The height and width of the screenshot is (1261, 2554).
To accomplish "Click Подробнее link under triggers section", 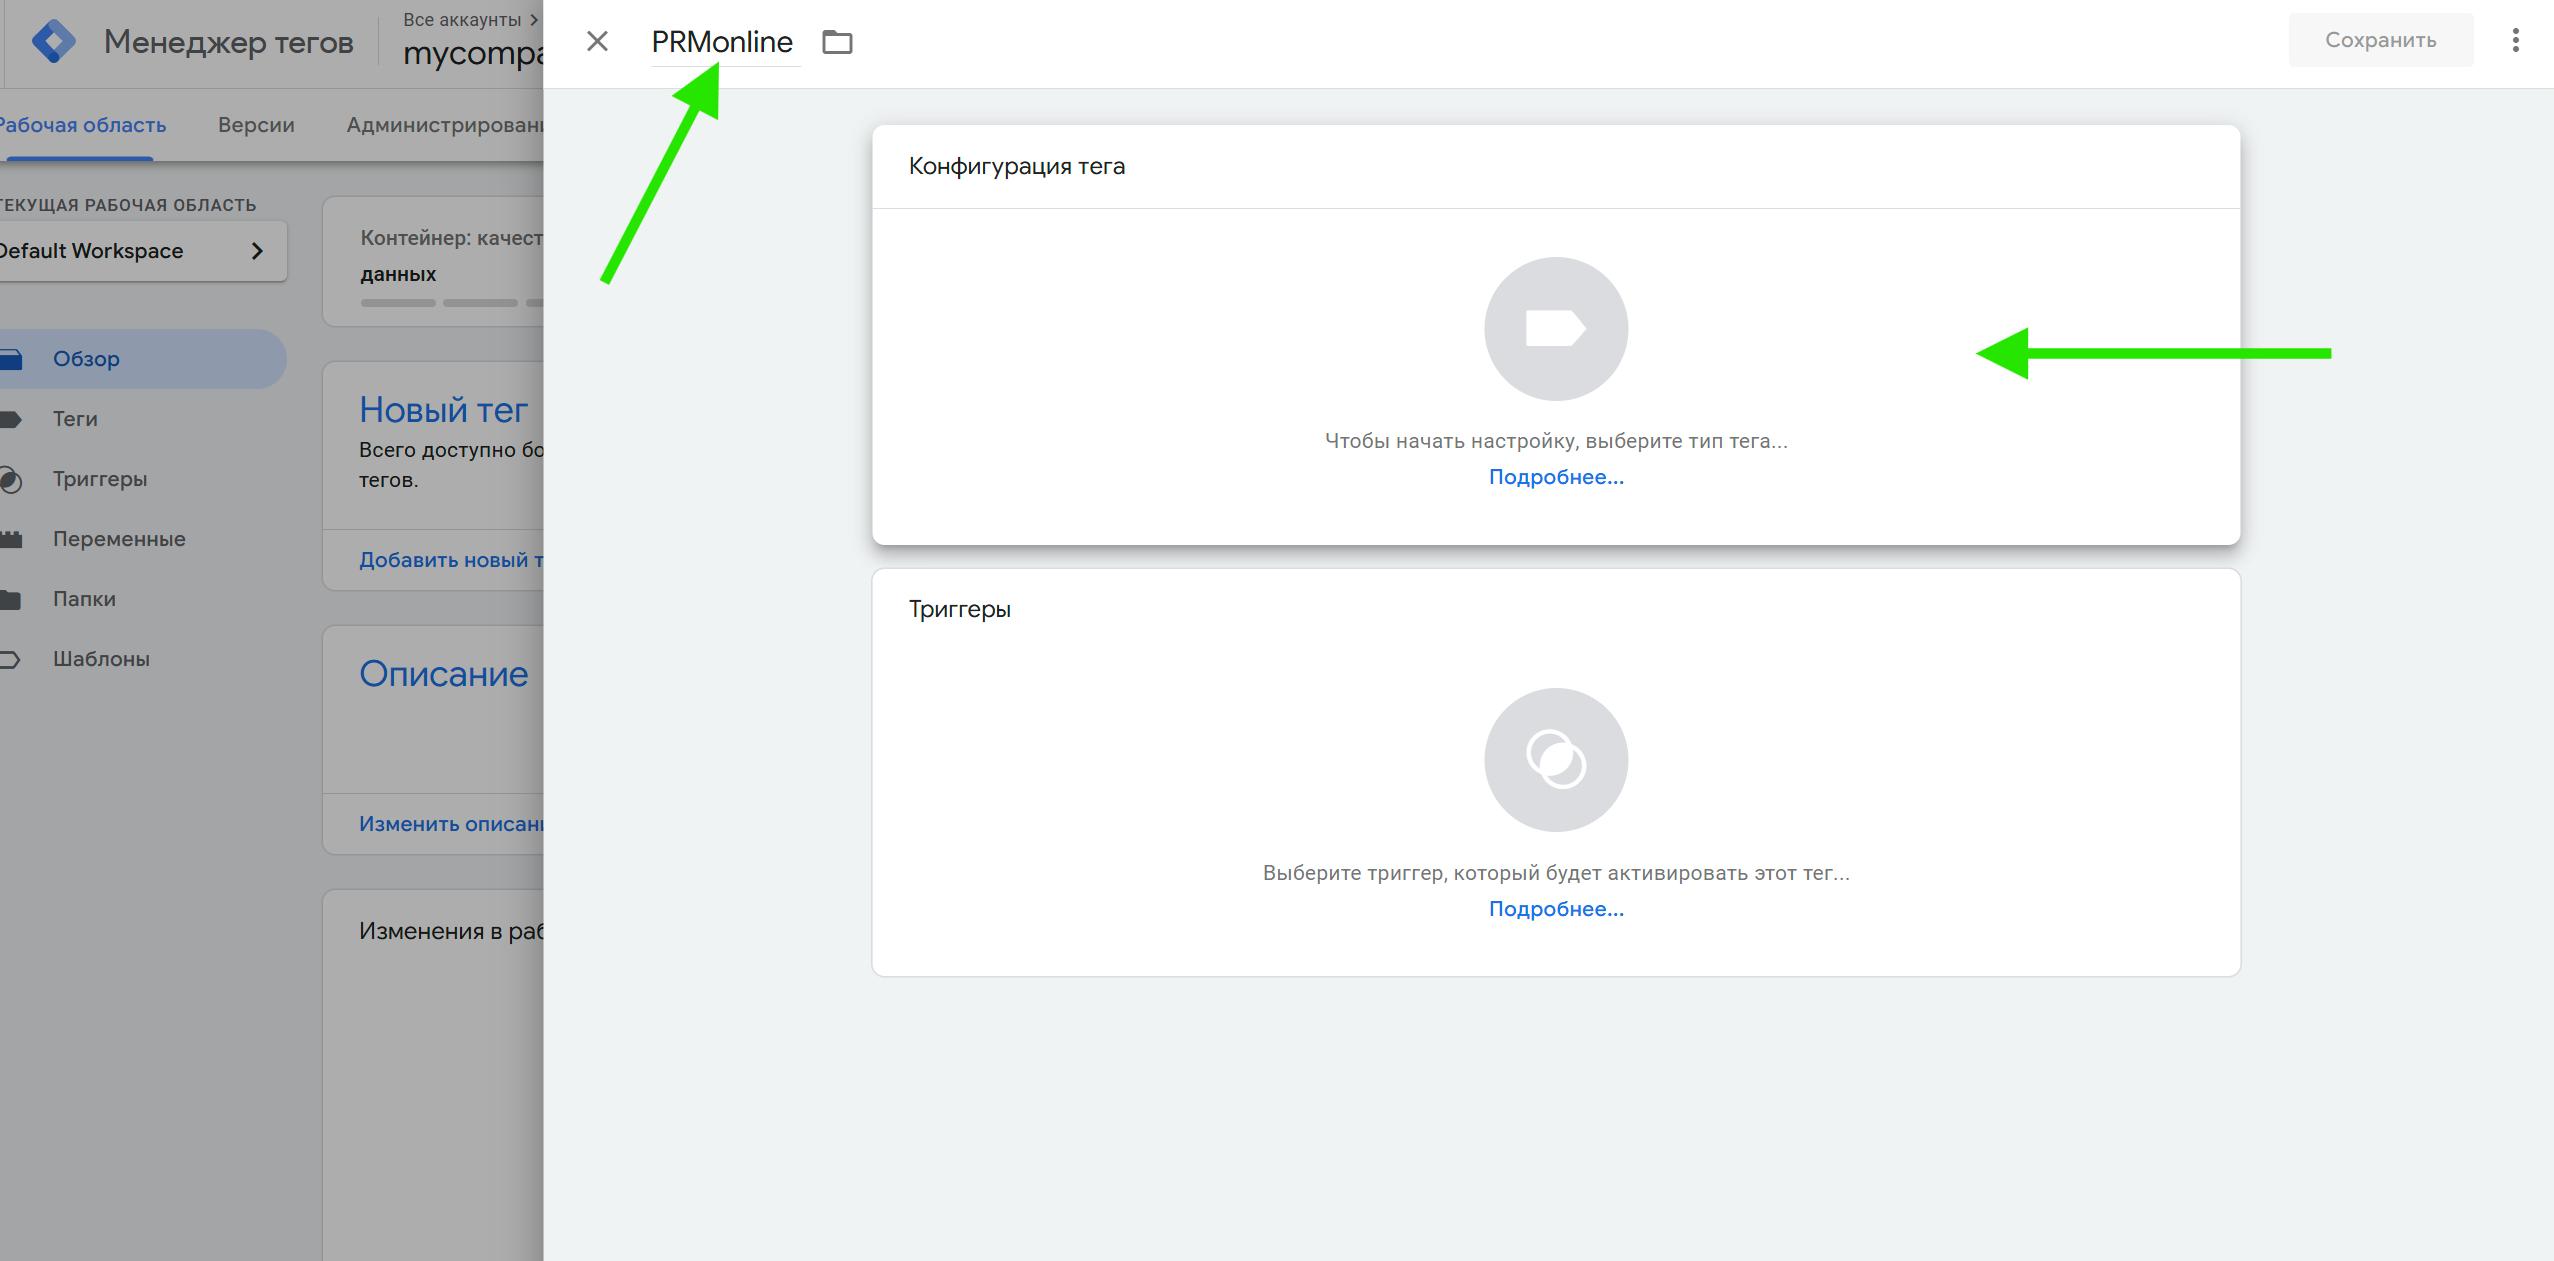I will [1555, 909].
